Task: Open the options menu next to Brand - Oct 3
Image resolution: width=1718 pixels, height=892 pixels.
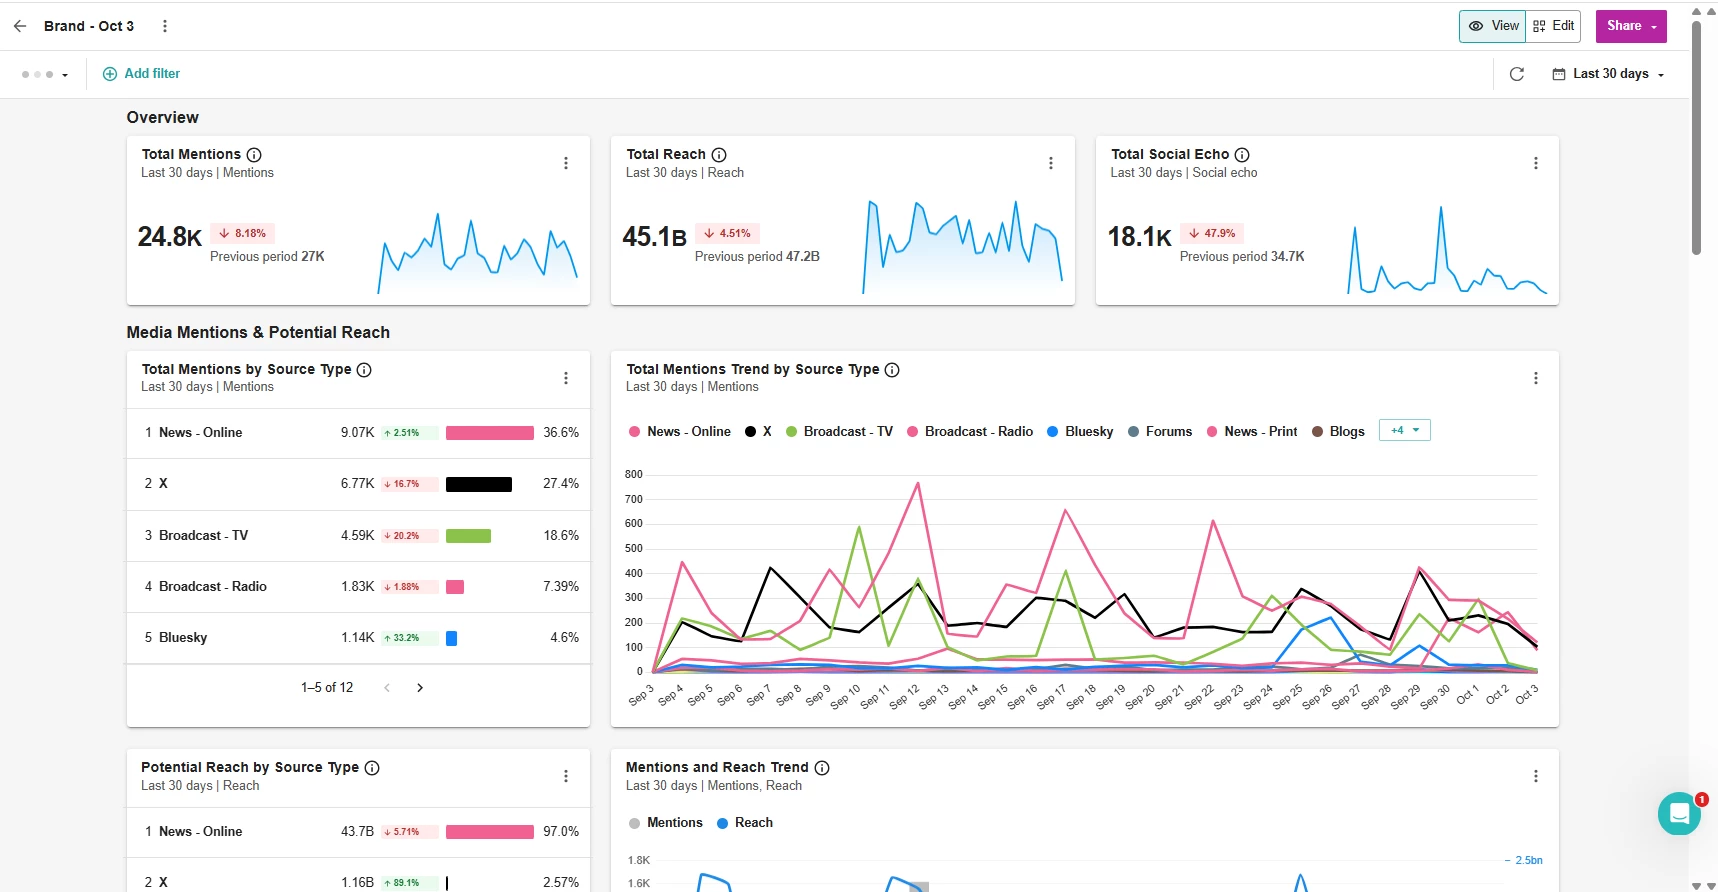Action: (165, 26)
